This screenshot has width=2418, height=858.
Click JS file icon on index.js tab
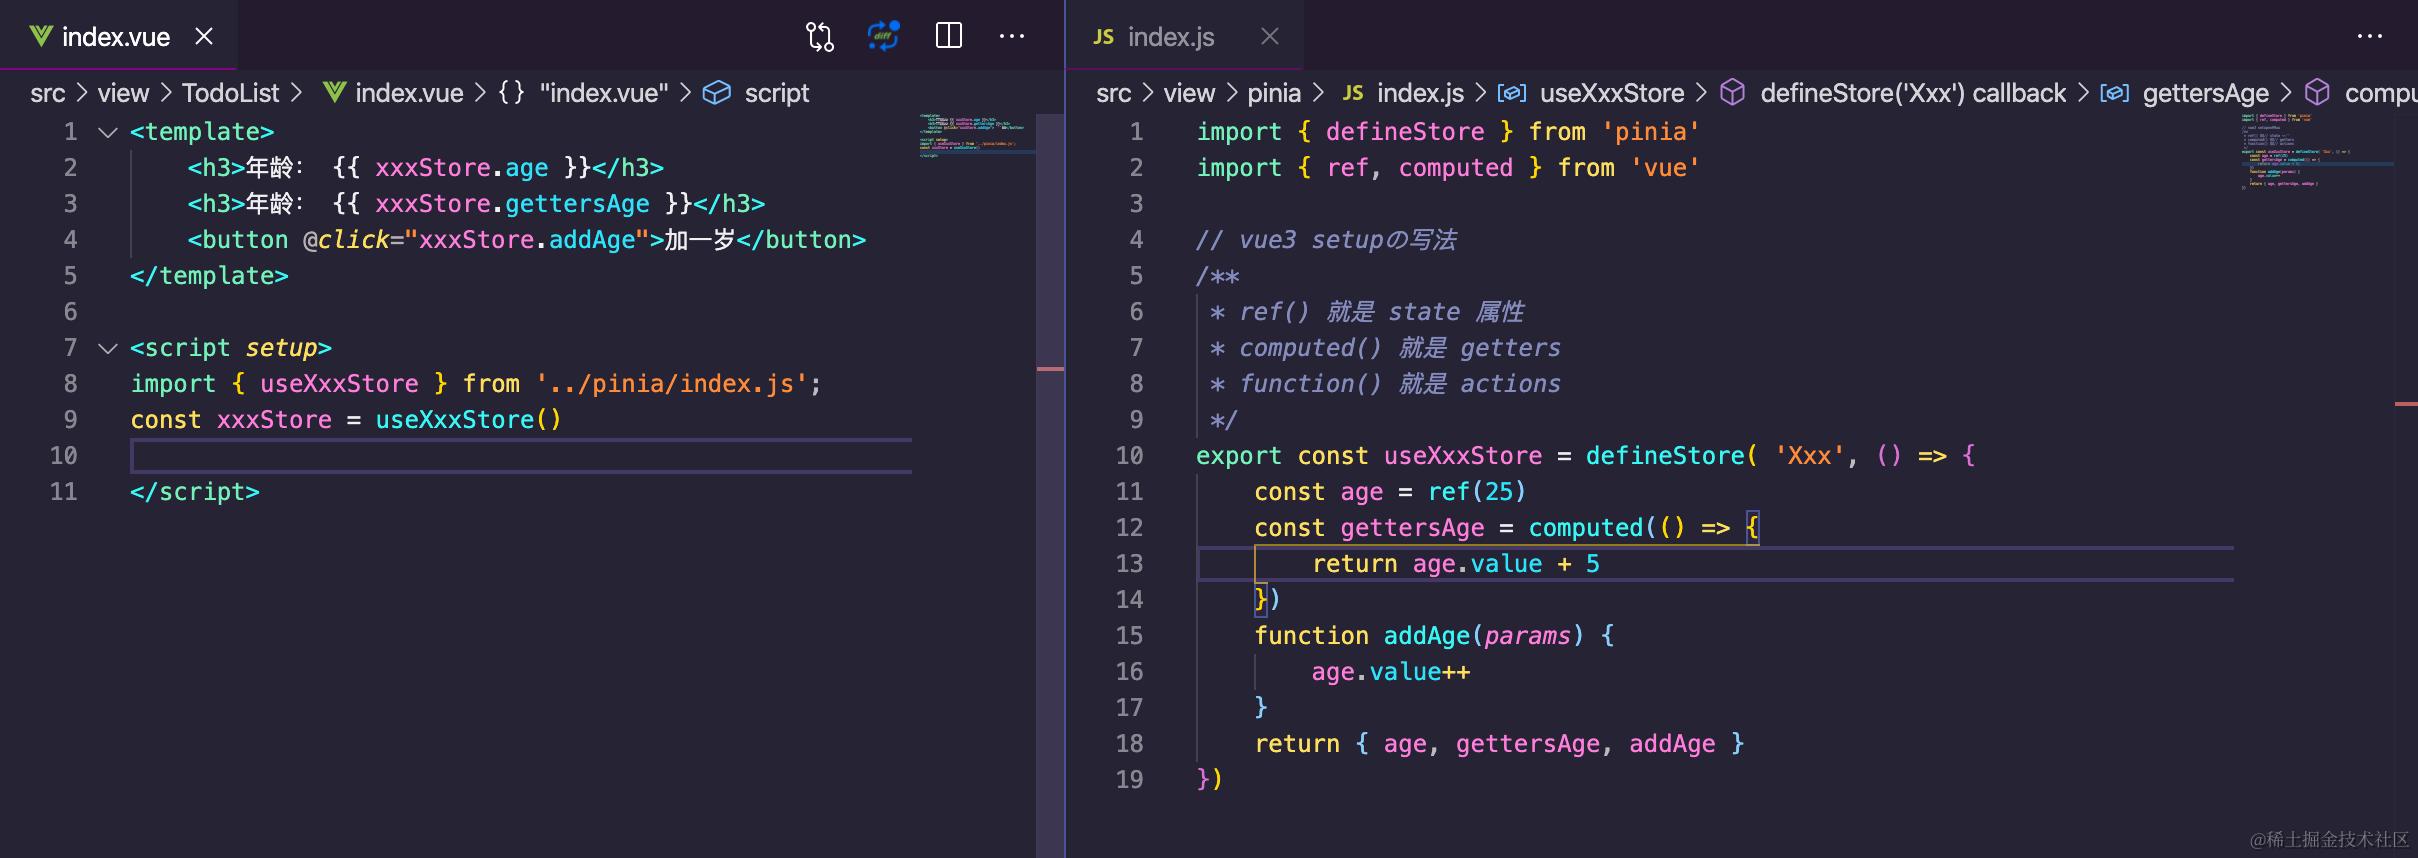[x=1103, y=37]
